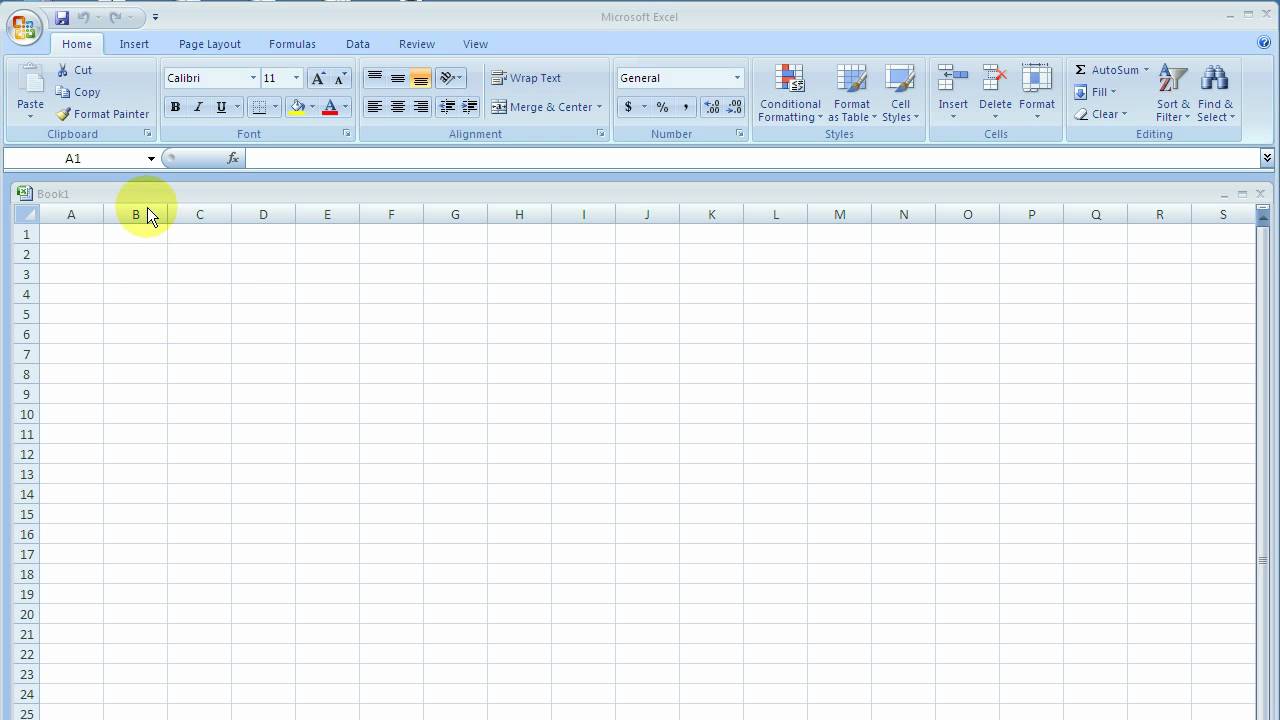The height and width of the screenshot is (720, 1280).
Task: Toggle Align Text Right
Action: 420,107
